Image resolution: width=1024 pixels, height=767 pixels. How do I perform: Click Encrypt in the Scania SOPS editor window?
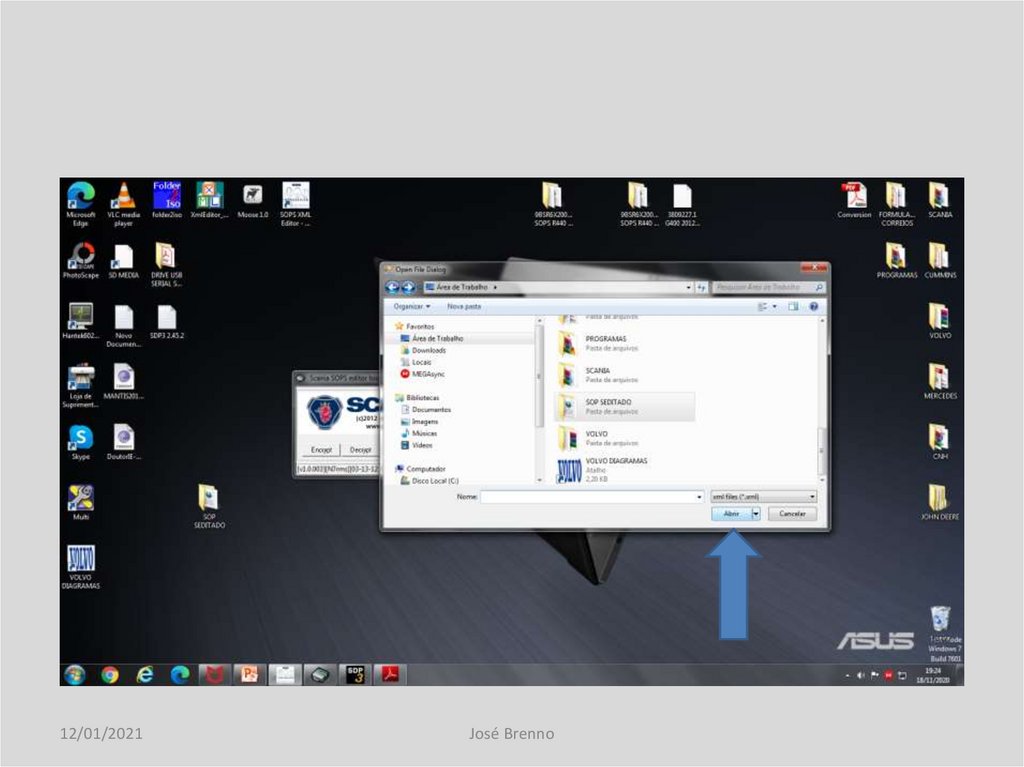(x=321, y=449)
